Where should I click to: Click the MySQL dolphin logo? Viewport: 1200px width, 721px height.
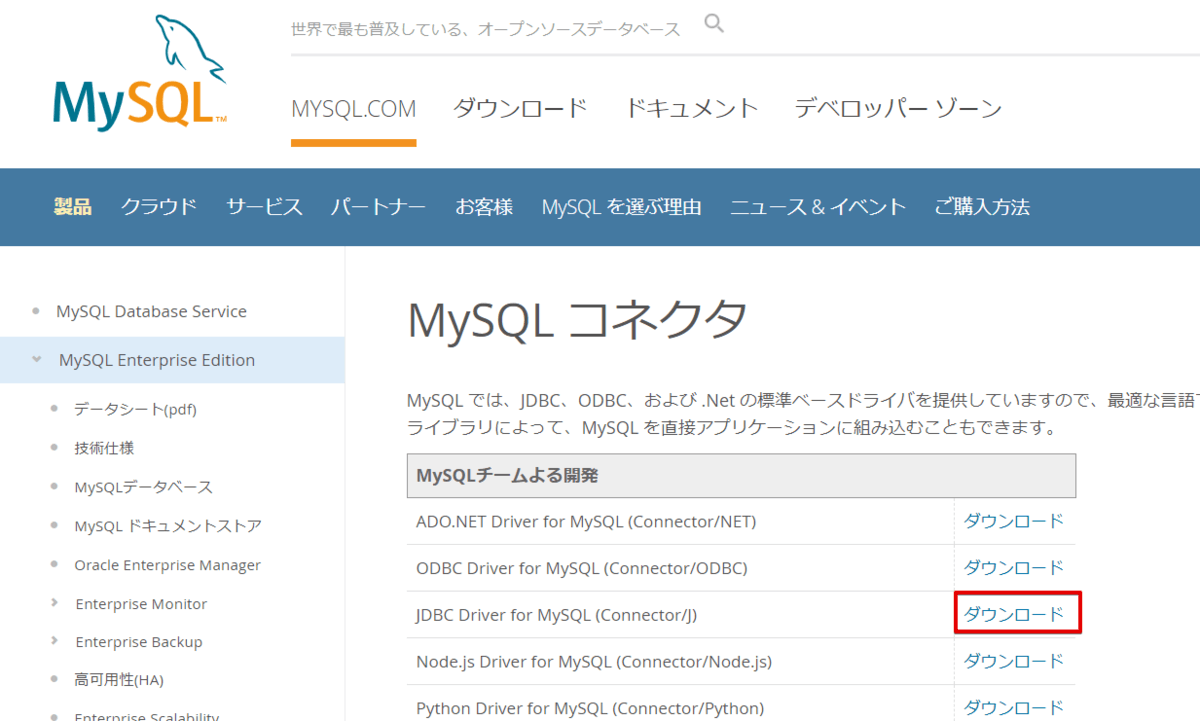point(140,72)
